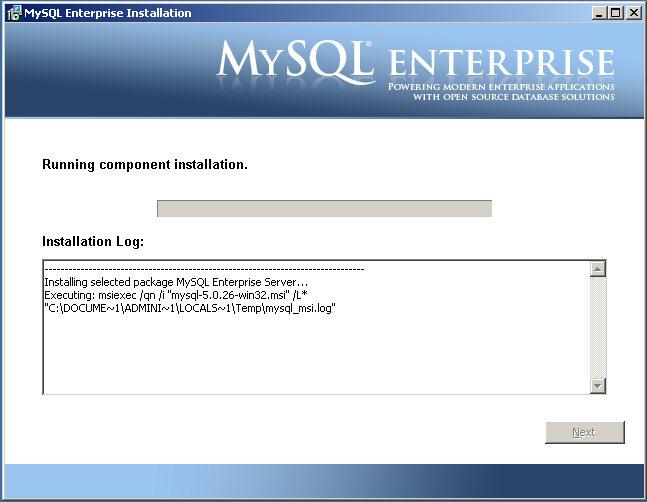Click the Installation Log vertical scrollbar track
647x502 pixels.
[599, 327]
